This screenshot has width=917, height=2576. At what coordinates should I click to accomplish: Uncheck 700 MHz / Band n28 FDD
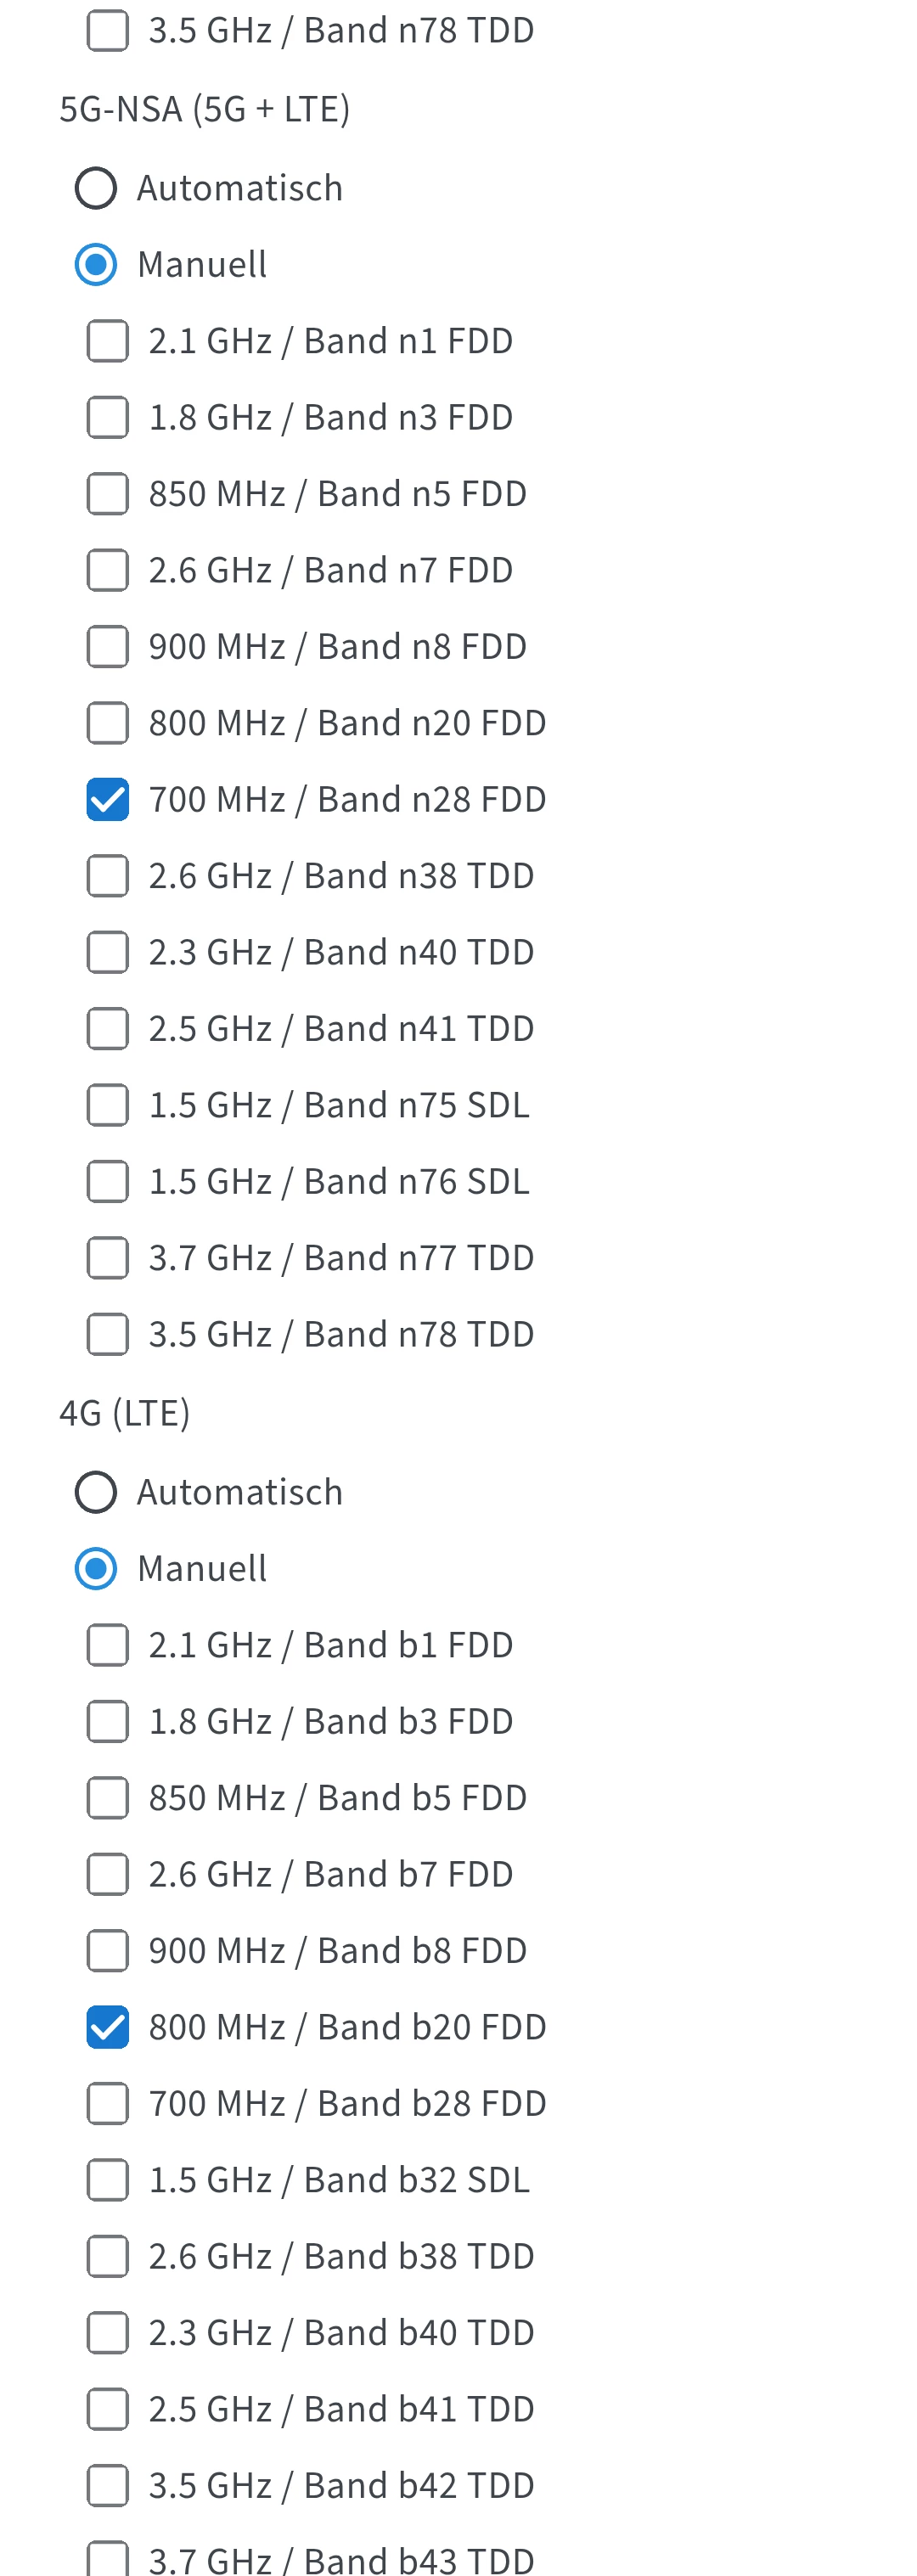[x=107, y=799]
